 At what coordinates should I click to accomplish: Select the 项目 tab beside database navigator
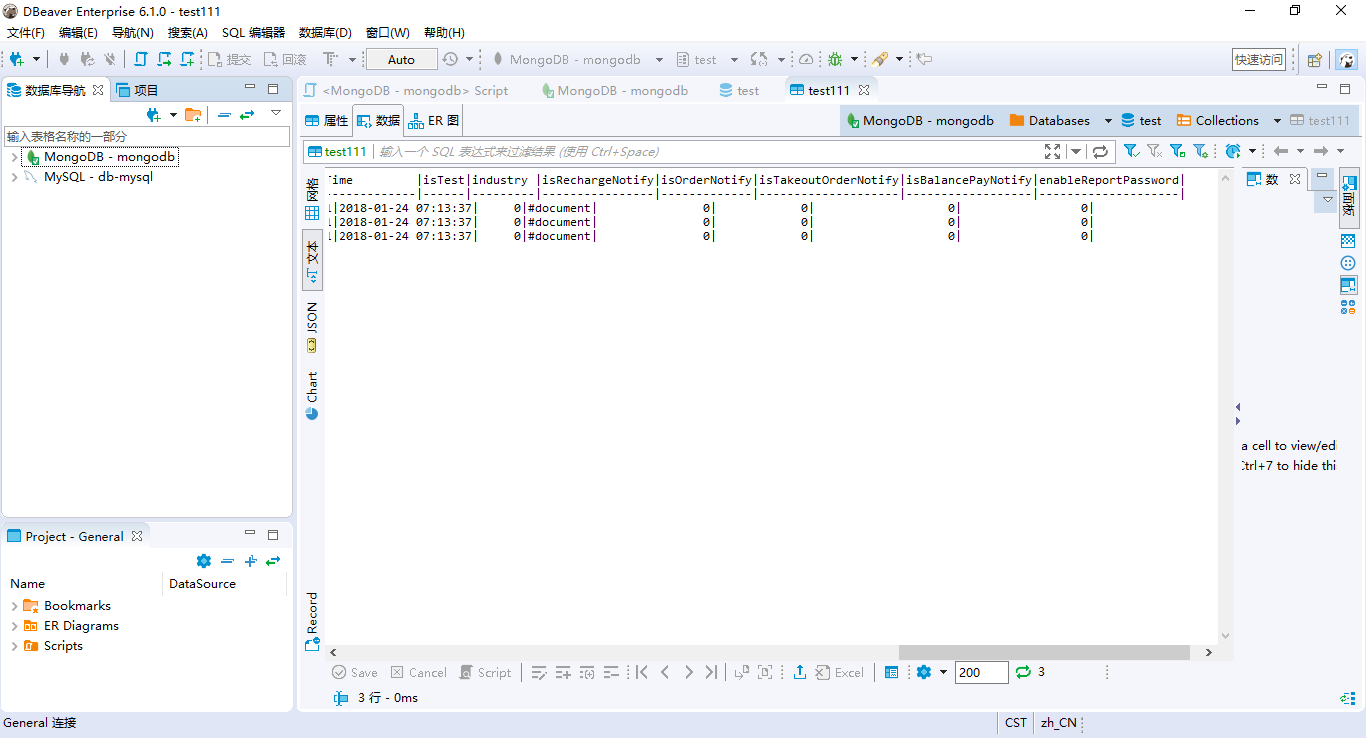(x=137, y=90)
